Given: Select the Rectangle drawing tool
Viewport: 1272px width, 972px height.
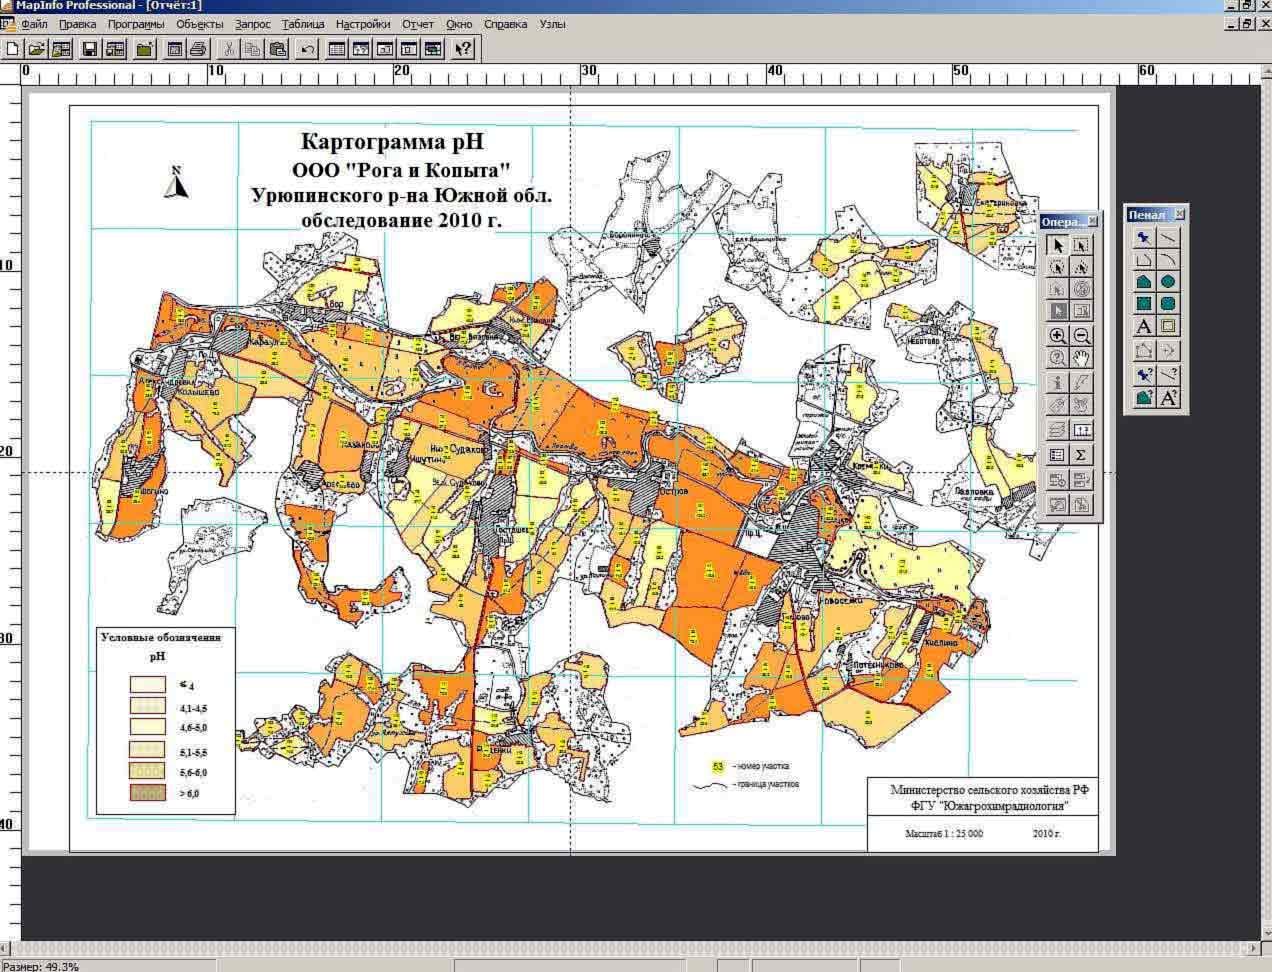Looking at the screenshot, I should pos(1144,304).
